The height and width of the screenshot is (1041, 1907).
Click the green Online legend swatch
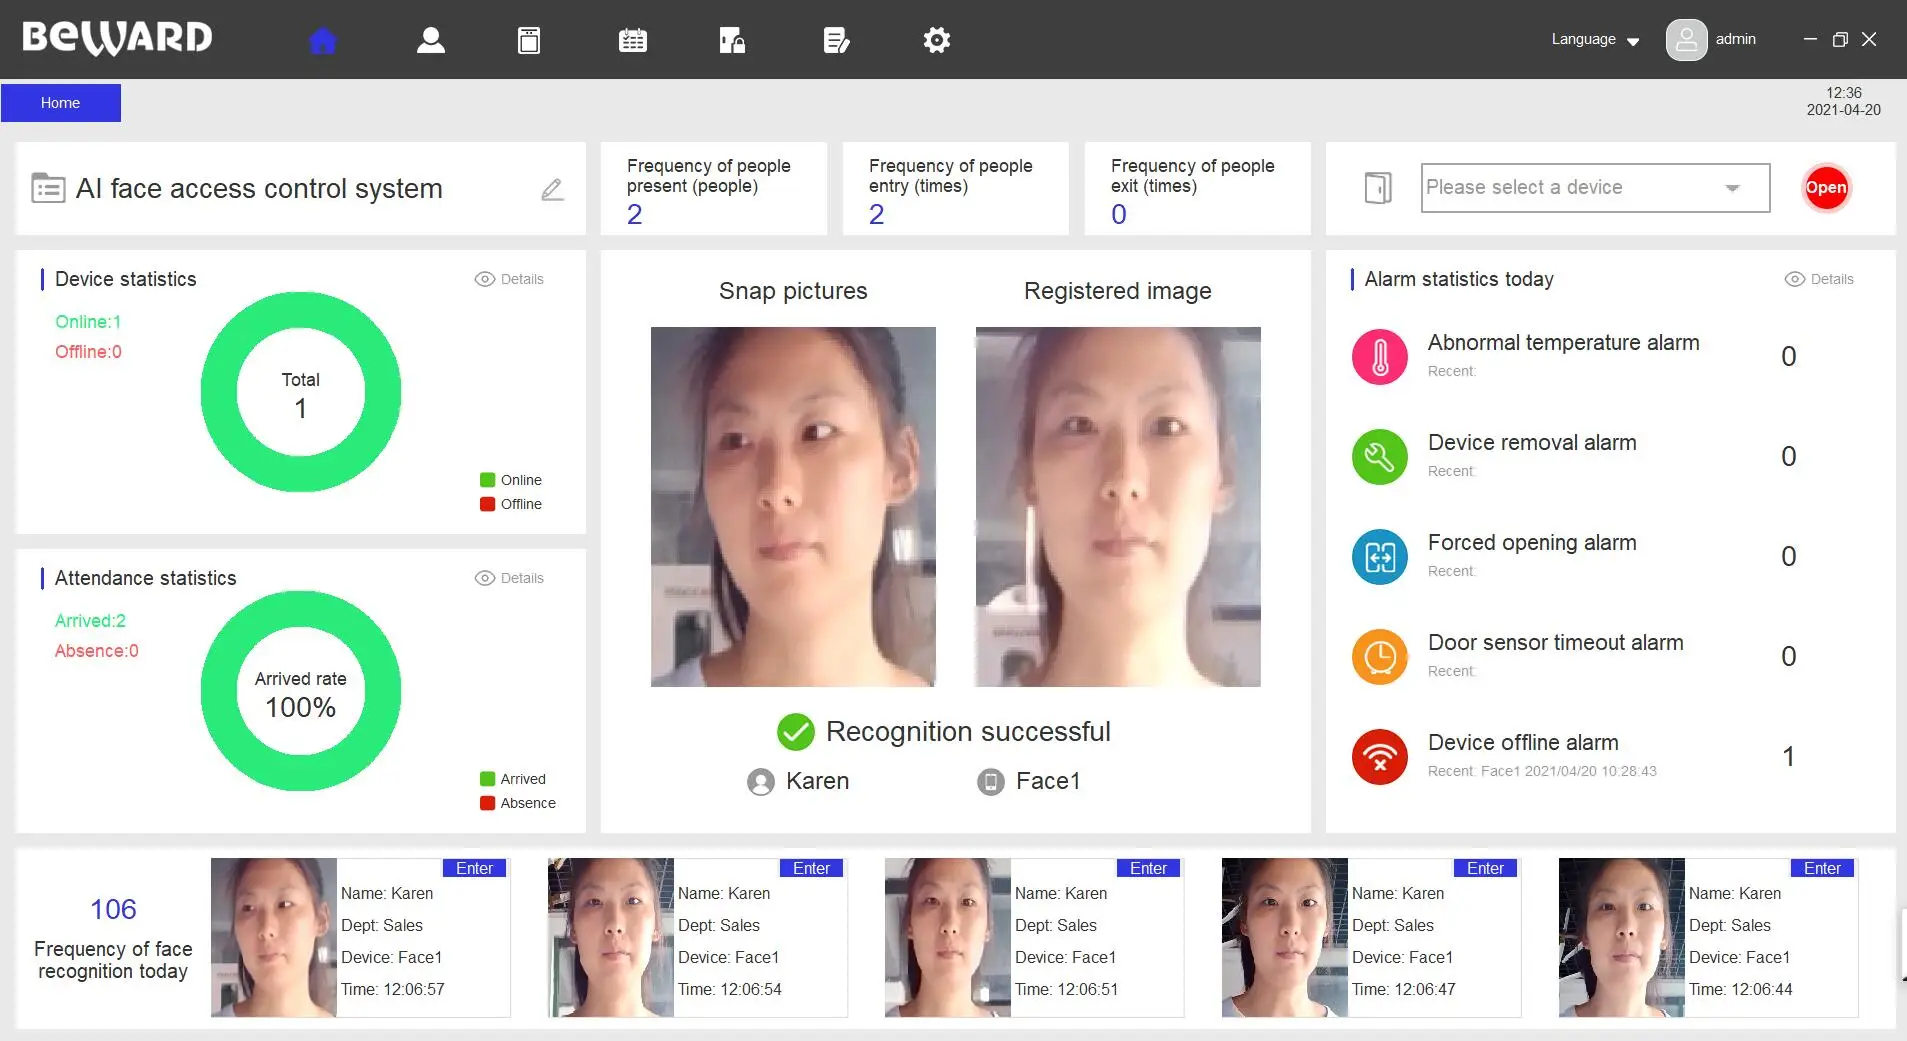(488, 480)
